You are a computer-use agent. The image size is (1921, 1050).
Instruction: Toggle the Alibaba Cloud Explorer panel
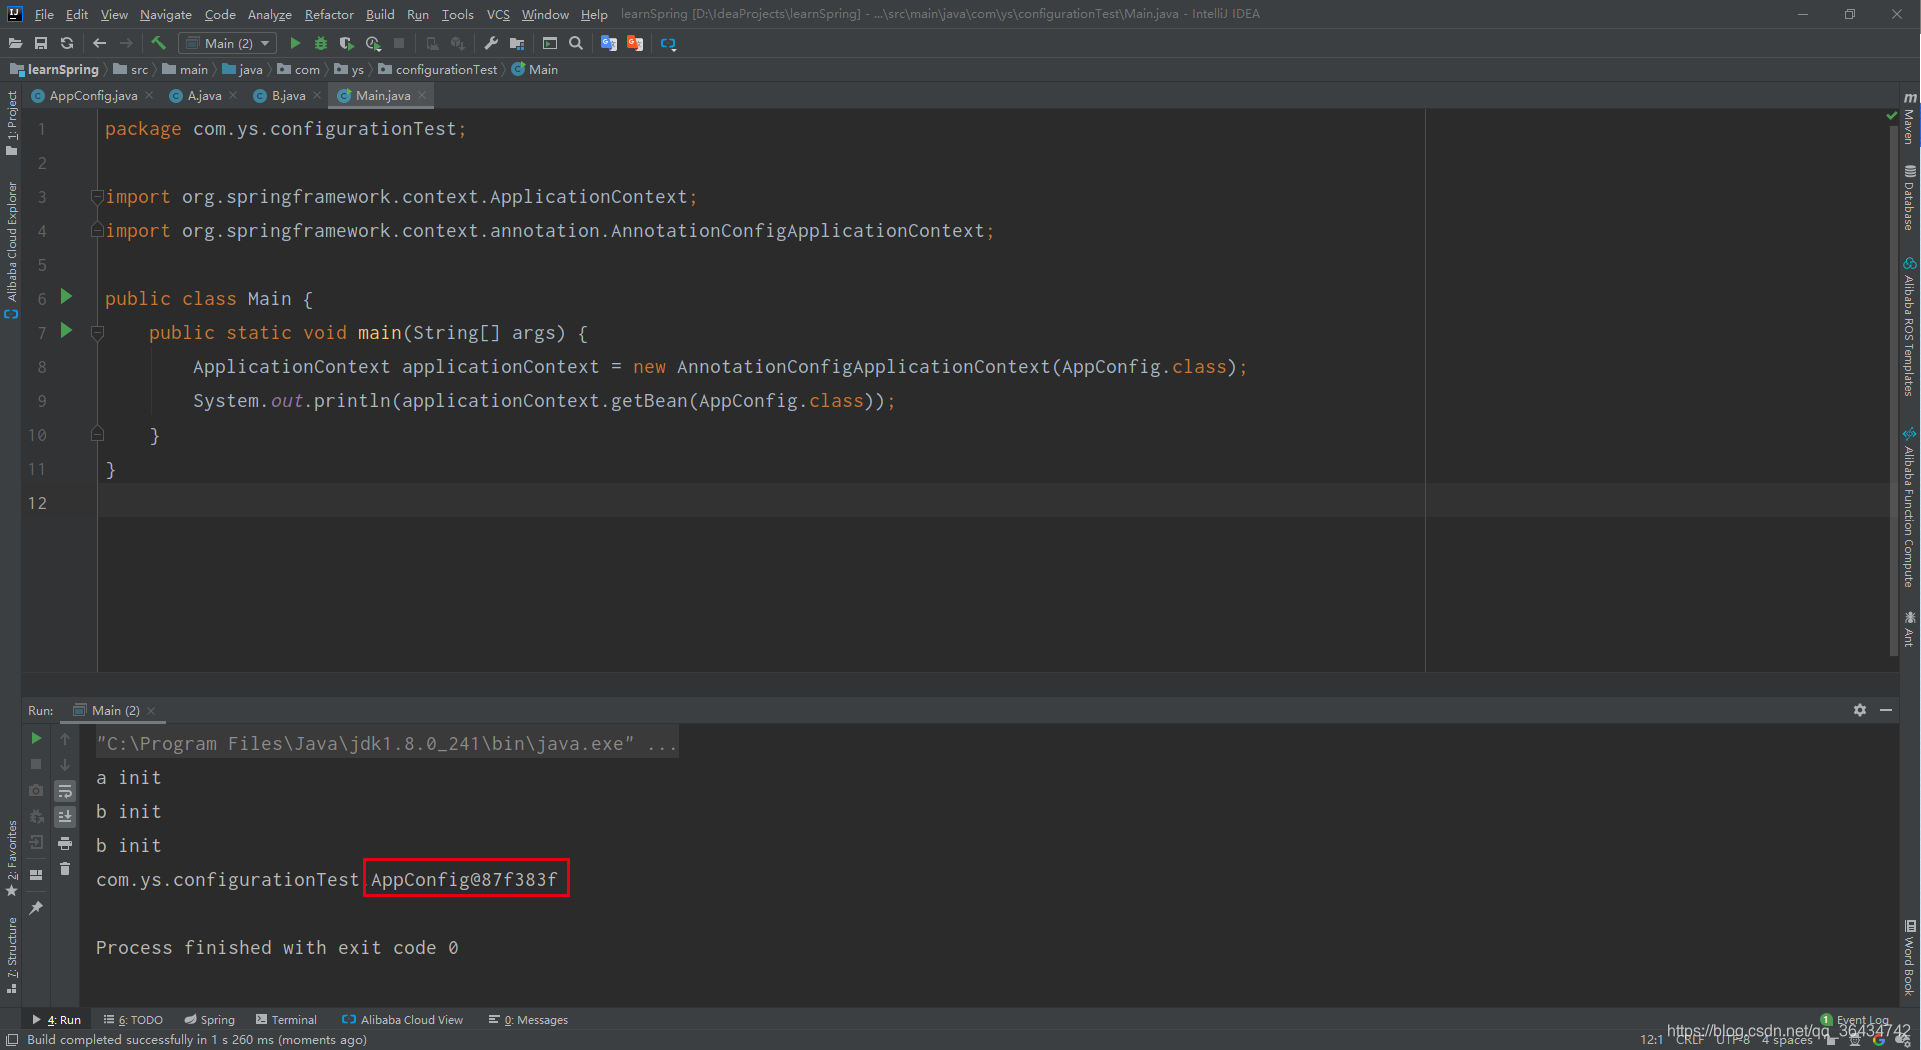[x=11, y=250]
